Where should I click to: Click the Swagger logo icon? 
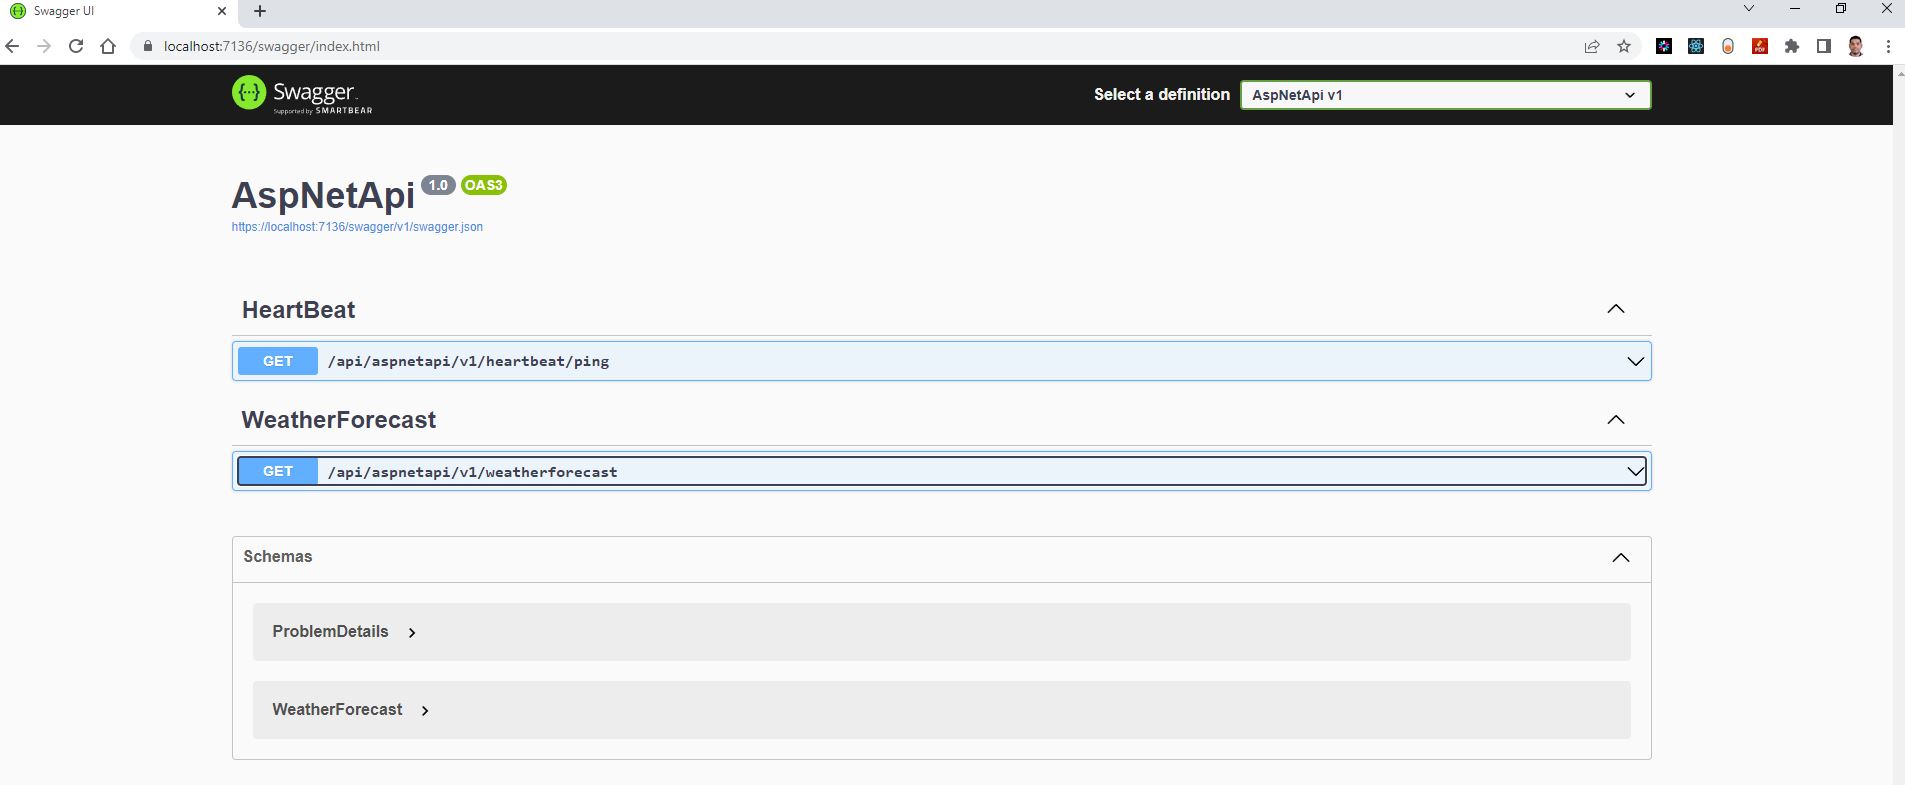point(249,92)
